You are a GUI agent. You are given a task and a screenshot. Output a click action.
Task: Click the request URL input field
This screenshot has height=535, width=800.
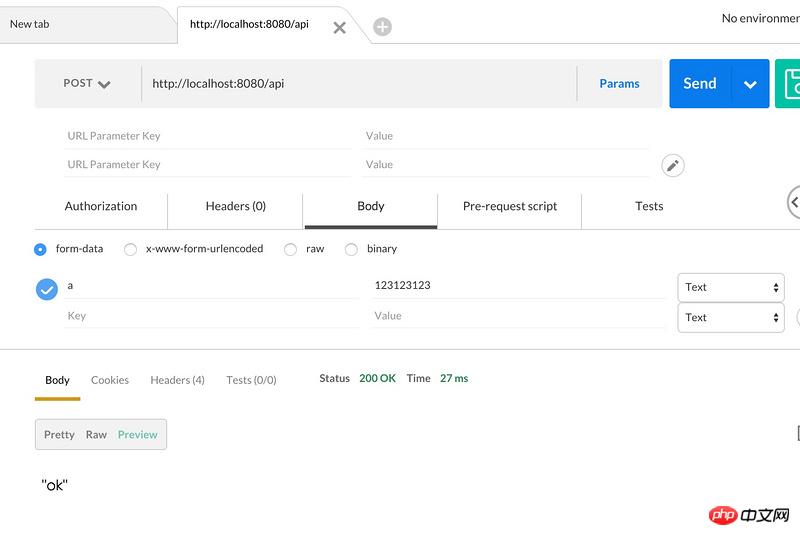(x=358, y=84)
